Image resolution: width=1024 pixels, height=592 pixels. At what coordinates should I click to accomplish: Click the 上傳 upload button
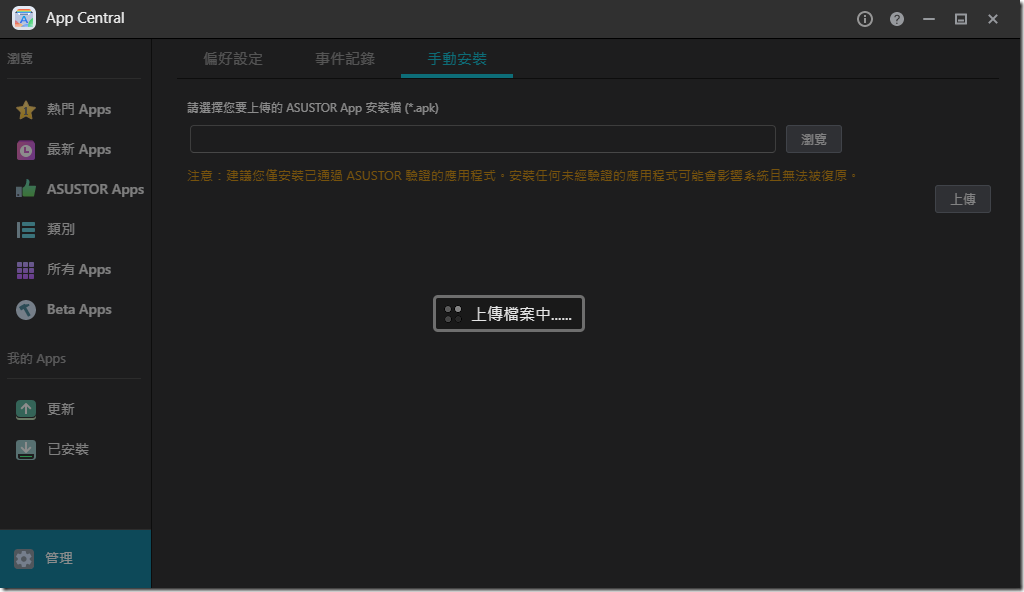click(x=963, y=199)
